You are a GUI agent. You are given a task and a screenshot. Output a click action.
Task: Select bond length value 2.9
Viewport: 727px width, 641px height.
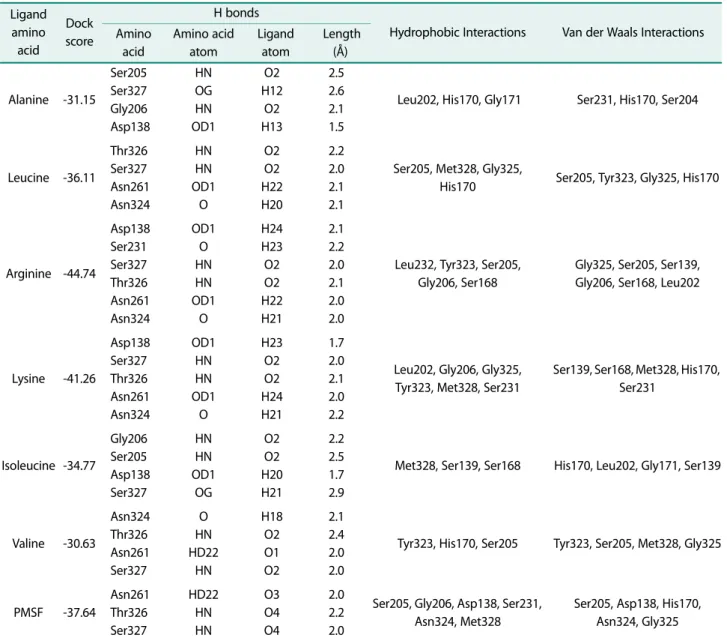[x=336, y=493]
